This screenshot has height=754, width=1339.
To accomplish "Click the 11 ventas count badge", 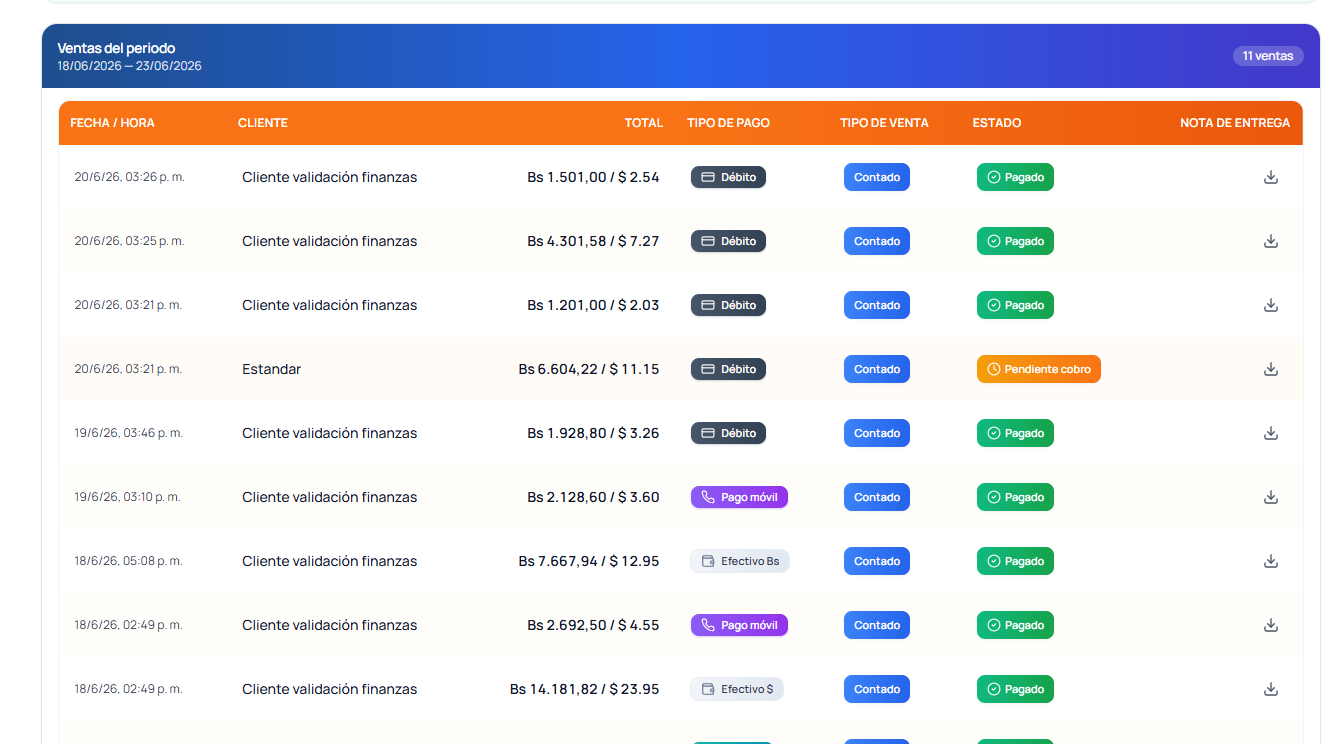I will click(1268, 56).
